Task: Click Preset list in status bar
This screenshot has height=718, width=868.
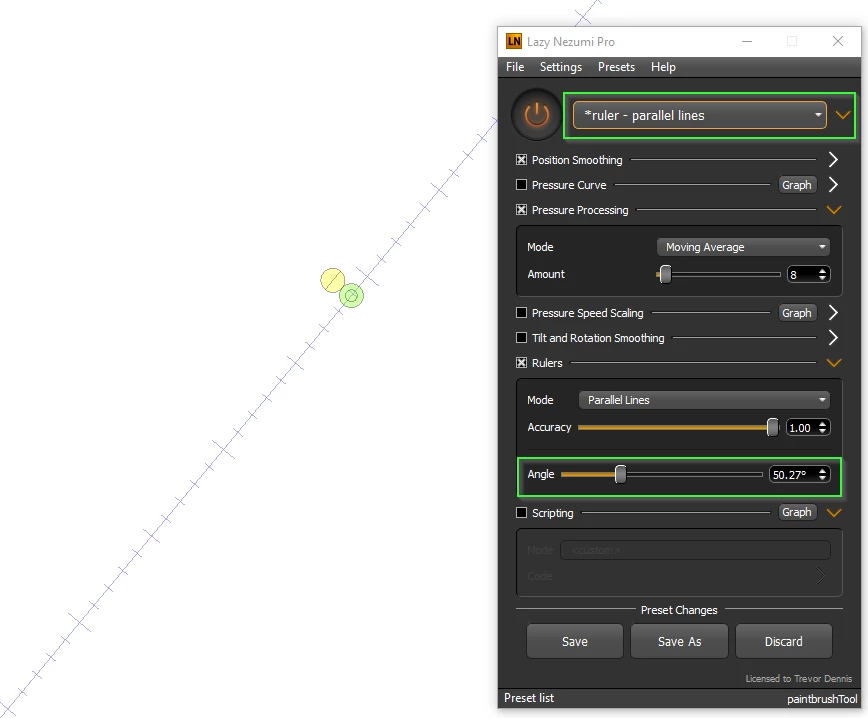Action: [x=529, y=698]
